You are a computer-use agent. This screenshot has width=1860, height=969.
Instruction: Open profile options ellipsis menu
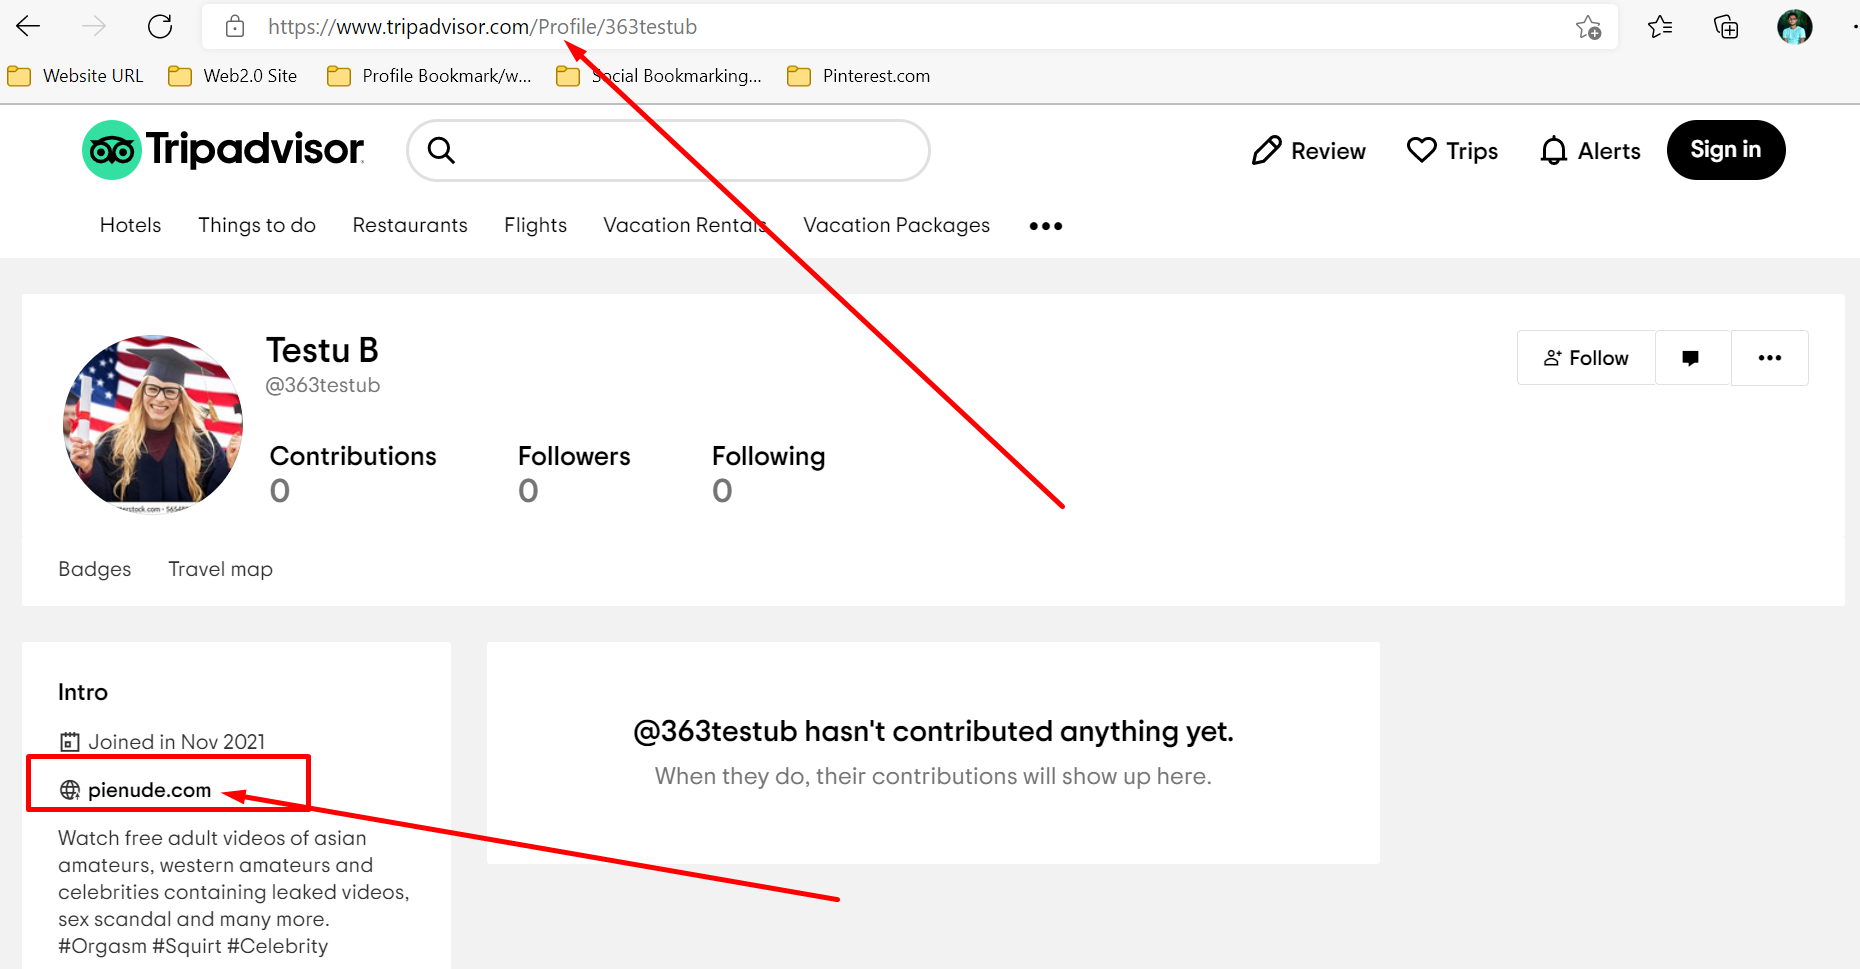(1769, 358)
